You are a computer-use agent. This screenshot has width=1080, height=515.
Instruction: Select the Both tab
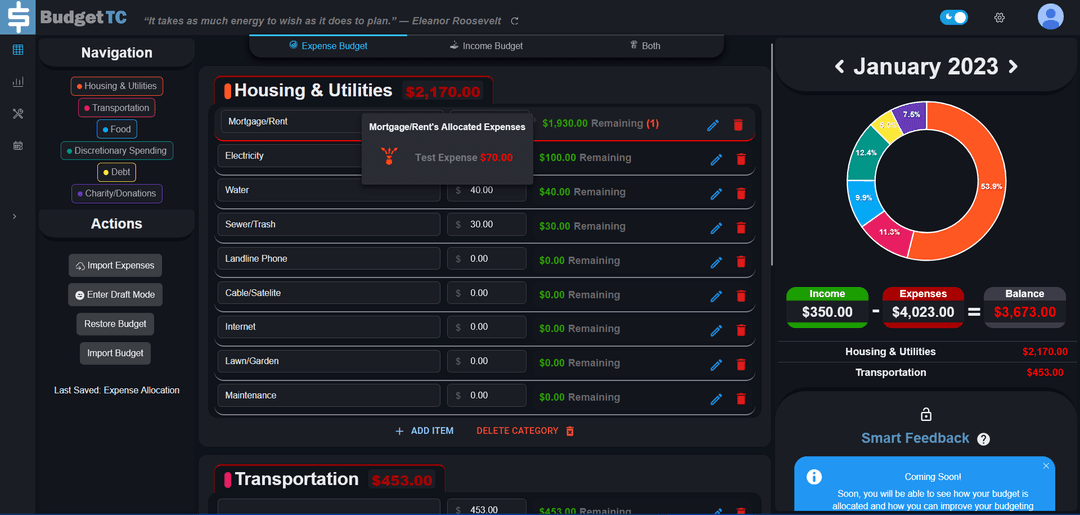[645, 46]
